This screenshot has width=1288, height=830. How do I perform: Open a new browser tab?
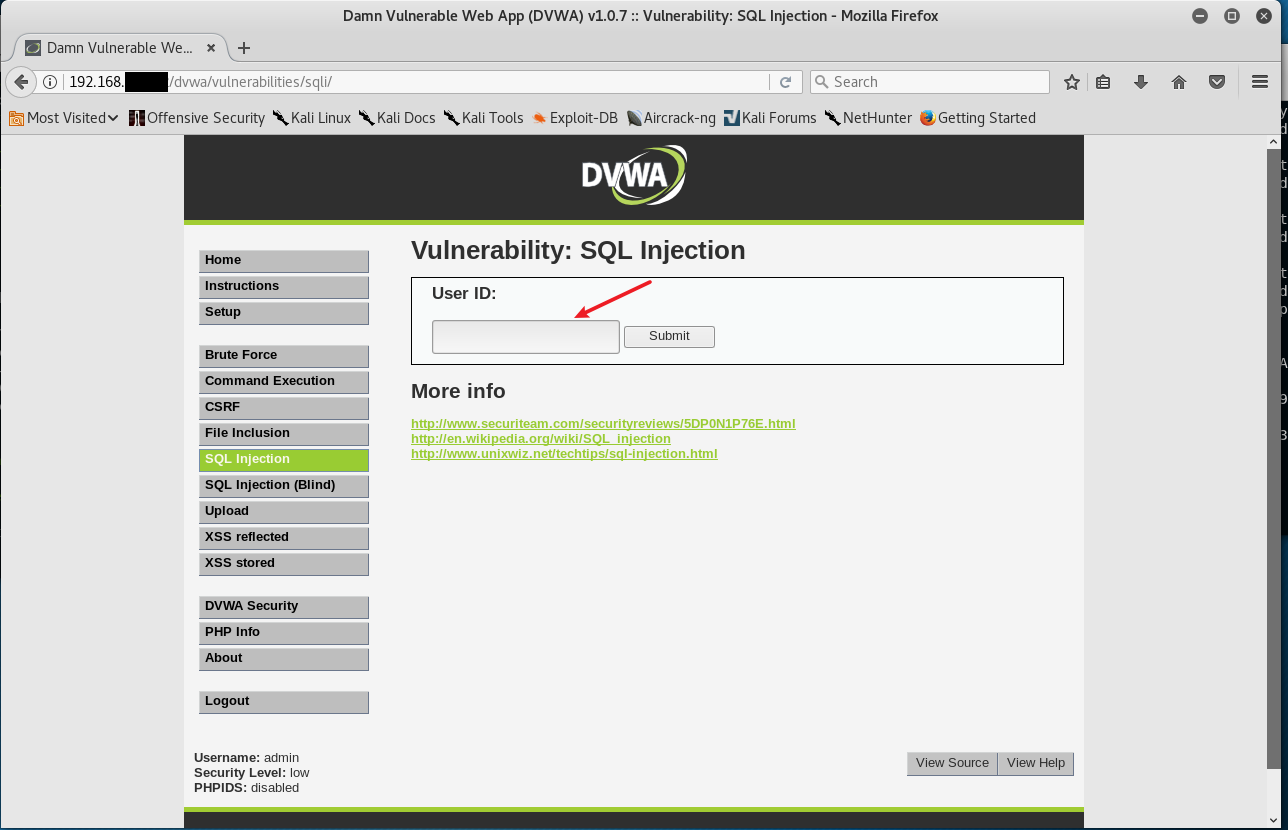click(243, 47)
